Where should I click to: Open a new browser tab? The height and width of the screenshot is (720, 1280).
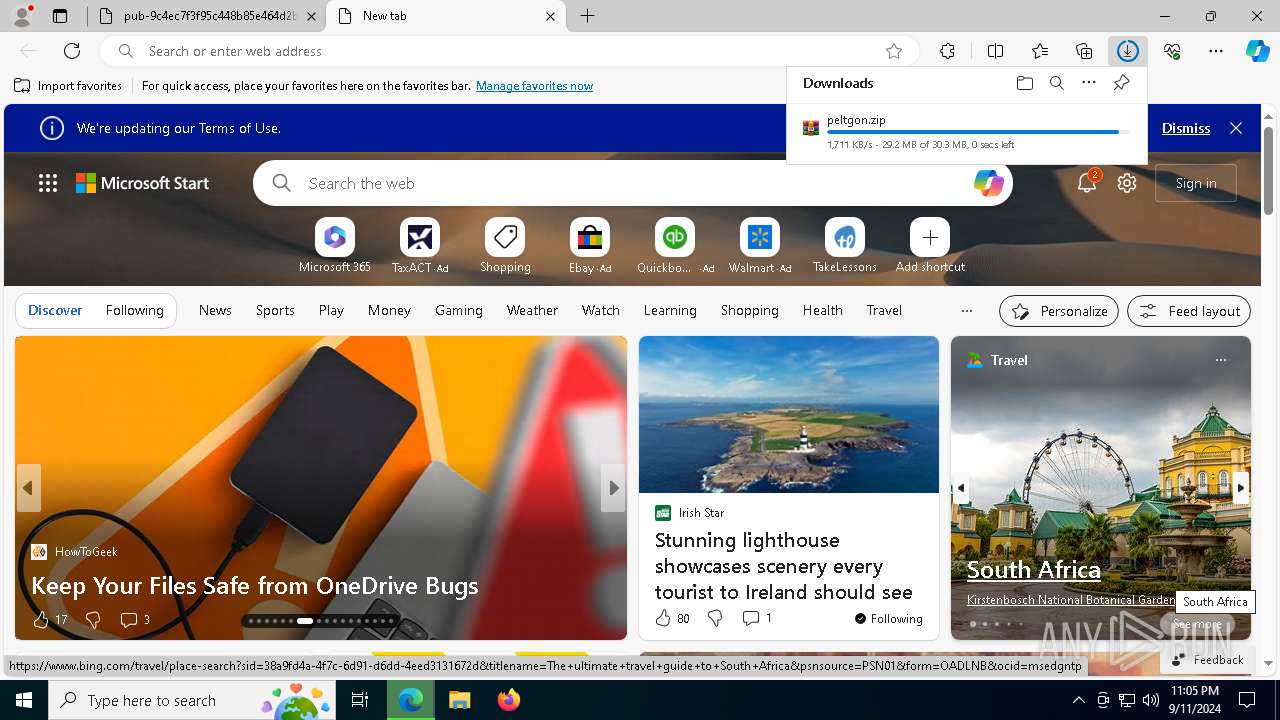(x=588, y=16)
